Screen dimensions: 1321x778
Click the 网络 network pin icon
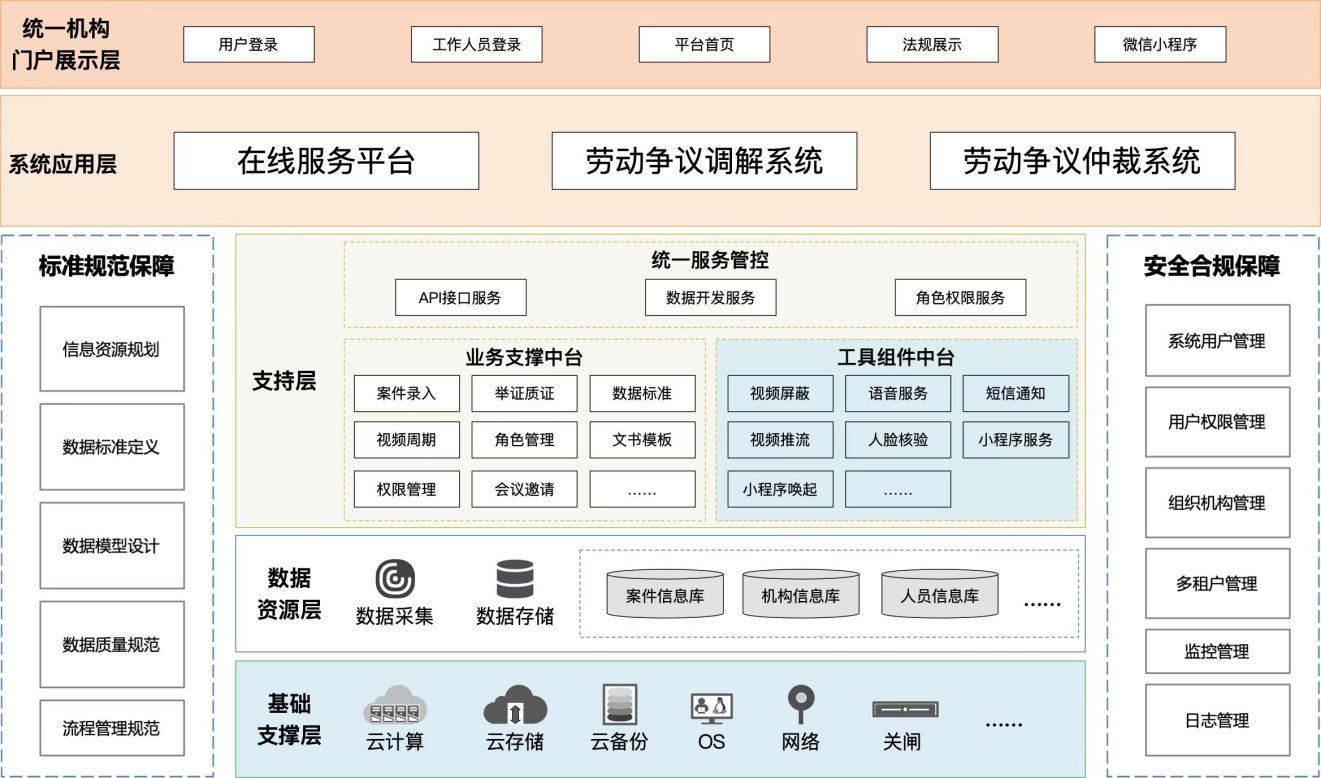[801, 704]
